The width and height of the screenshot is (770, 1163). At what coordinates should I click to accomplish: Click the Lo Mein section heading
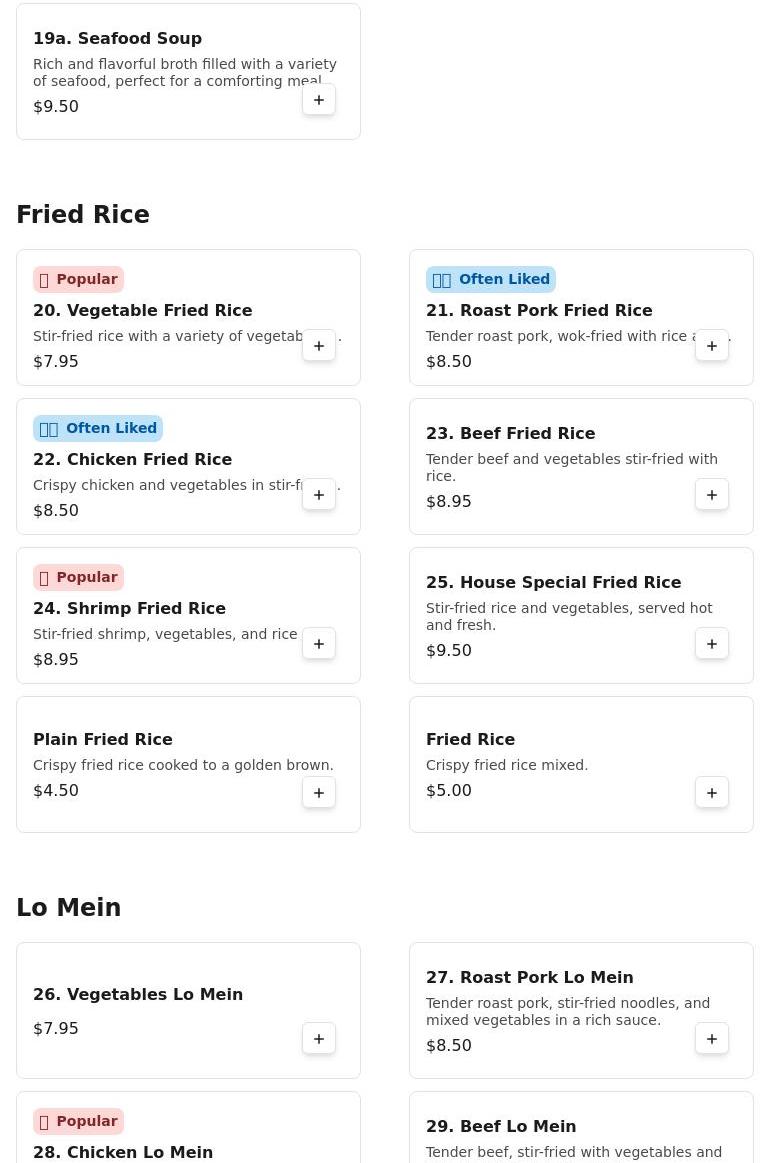[69, 908]
